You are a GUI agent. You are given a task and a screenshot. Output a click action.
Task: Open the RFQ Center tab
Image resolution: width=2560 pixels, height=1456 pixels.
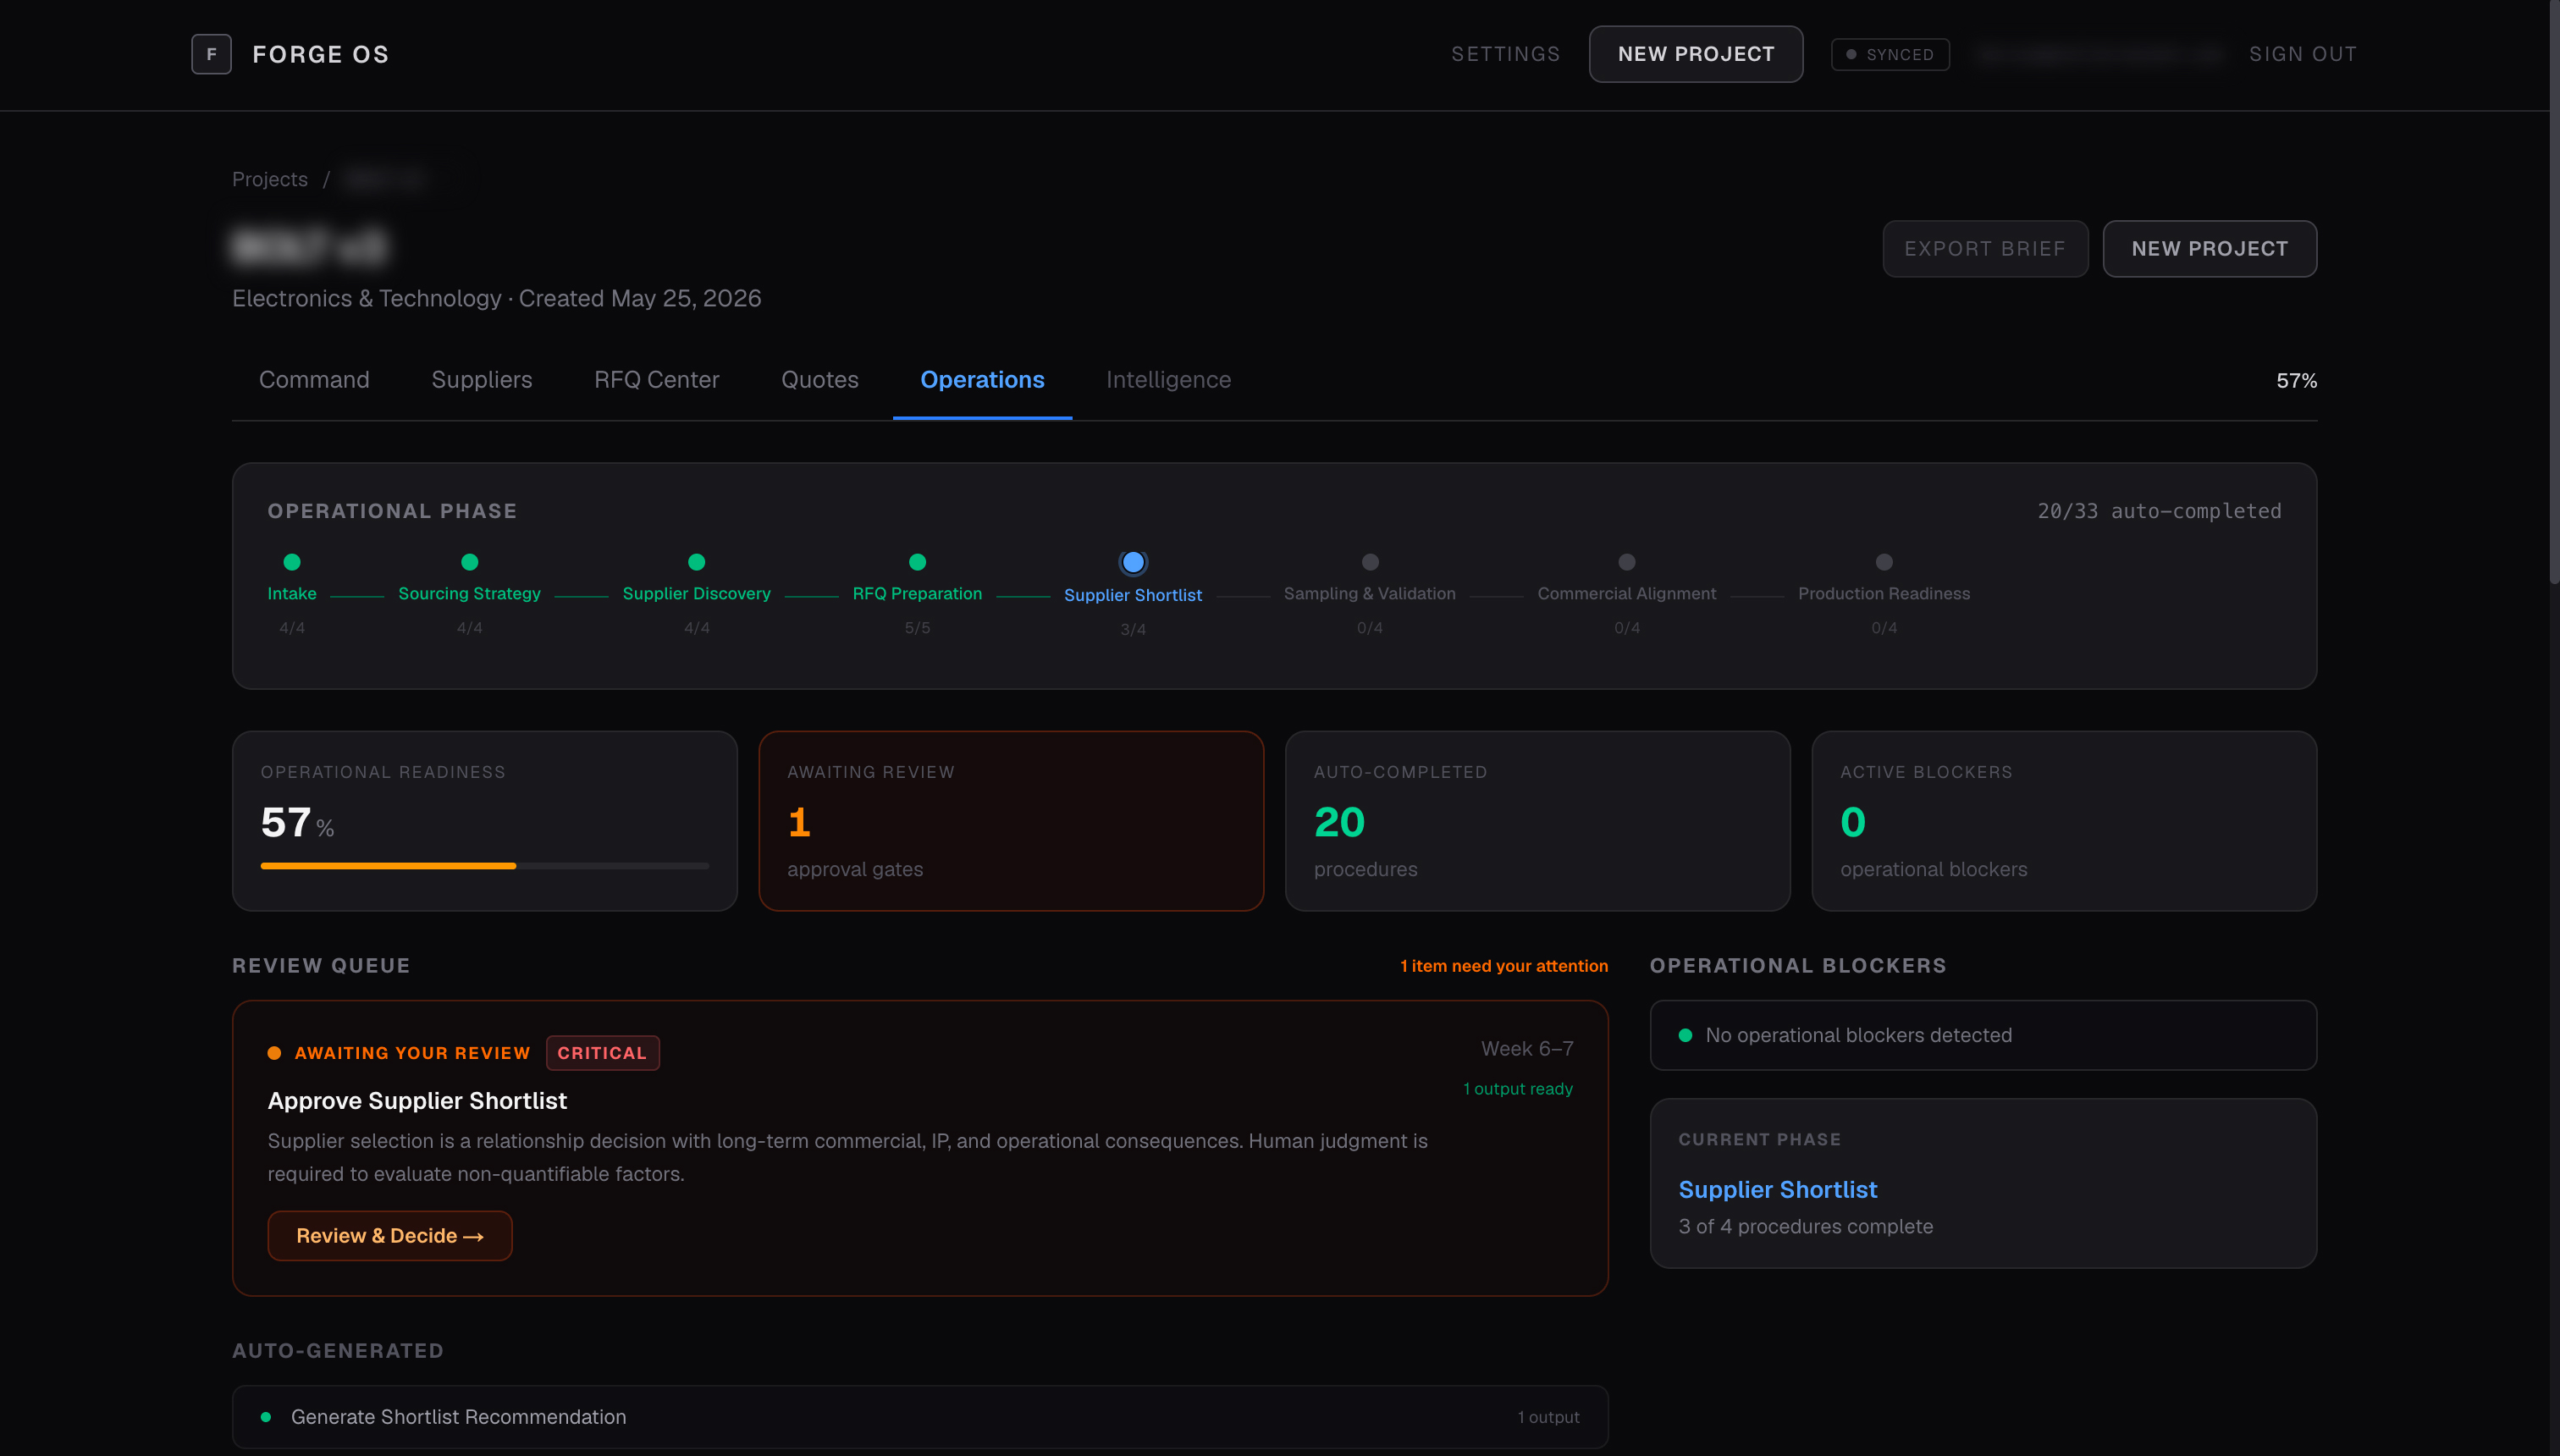pyautogui.click(x=656, y=380)
